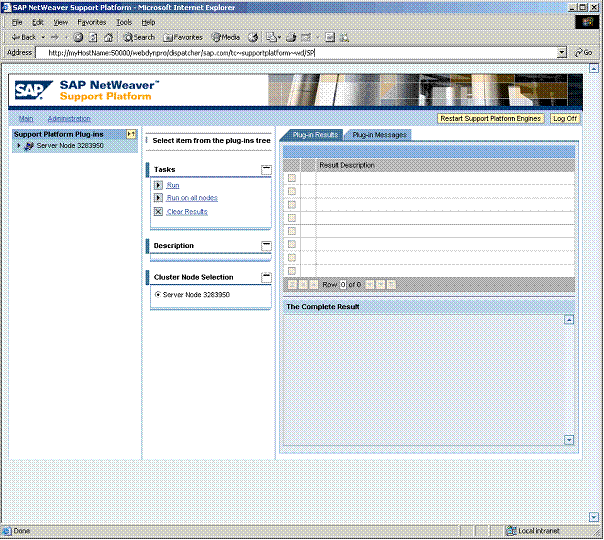Click the next-row button right of 'of 0'
604x540 pixels.
pos(369,285)
